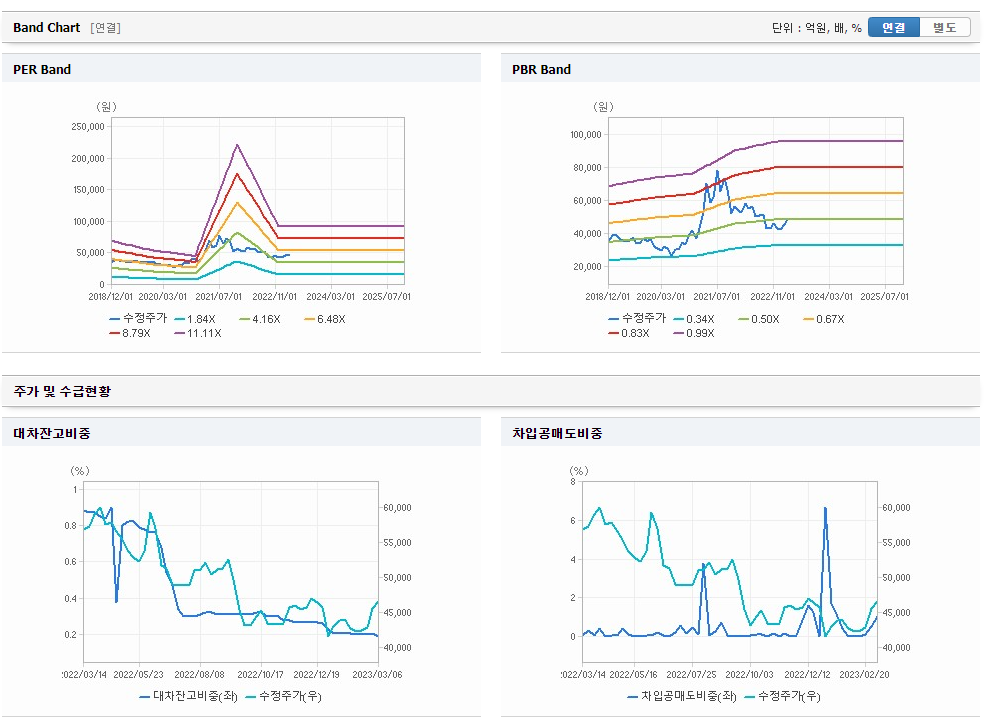993x723 pixels.
Task: Toggle the 0.99X legend in PBR Band
Action: pyautogui.click(x=694, y=333)
